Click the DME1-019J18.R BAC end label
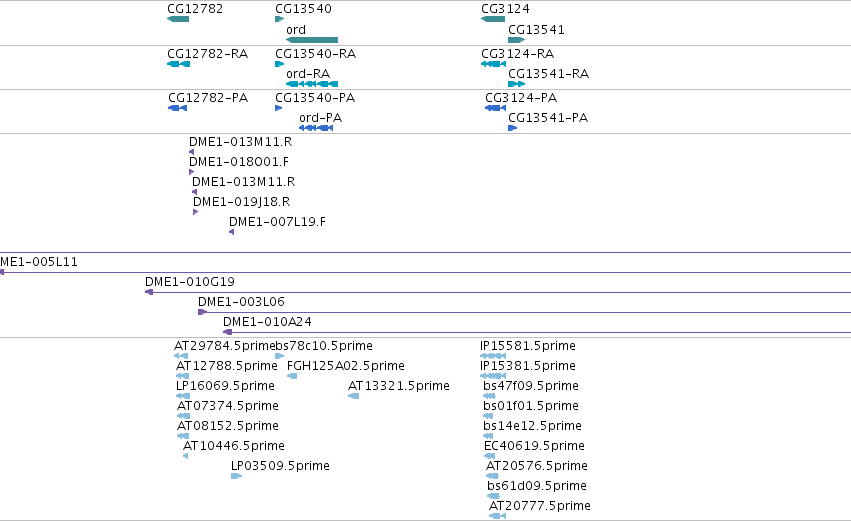The image size is (851, 521). click(x=242, y=202)
